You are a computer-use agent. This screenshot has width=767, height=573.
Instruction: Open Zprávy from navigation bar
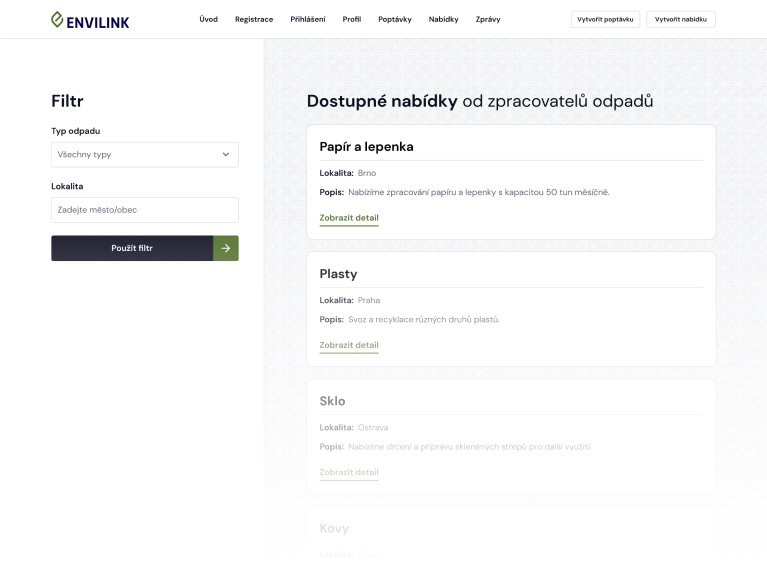(x=488, y=19)
